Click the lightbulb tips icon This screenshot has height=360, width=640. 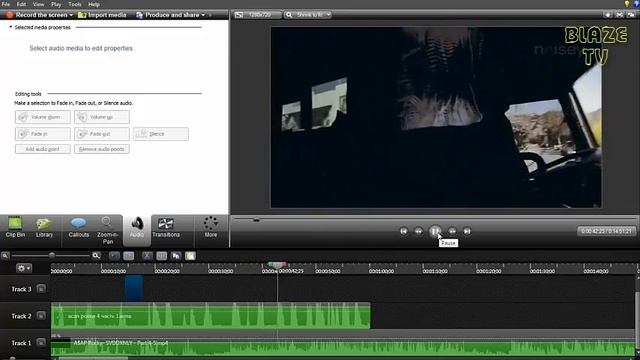click(627, 4)
